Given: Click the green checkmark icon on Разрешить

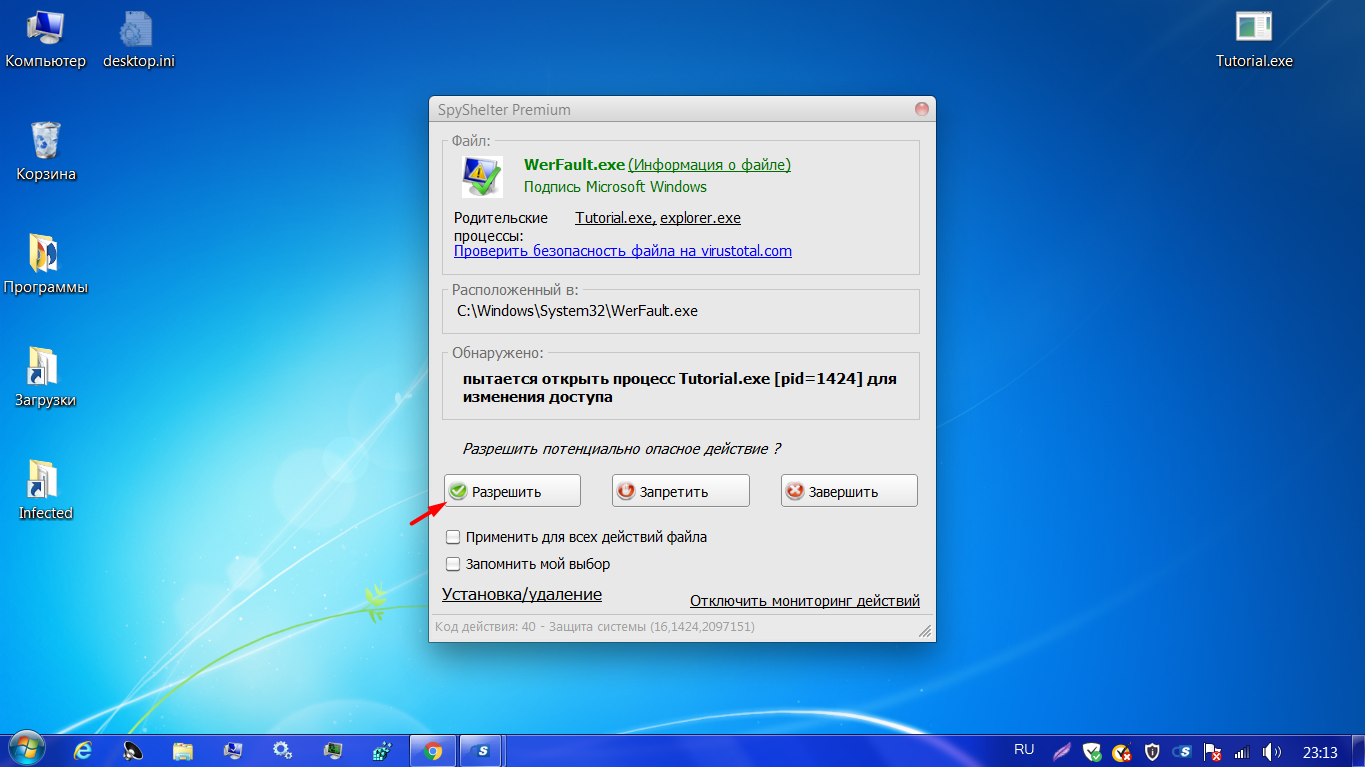Looking at the screenshot, I should 458,491.
